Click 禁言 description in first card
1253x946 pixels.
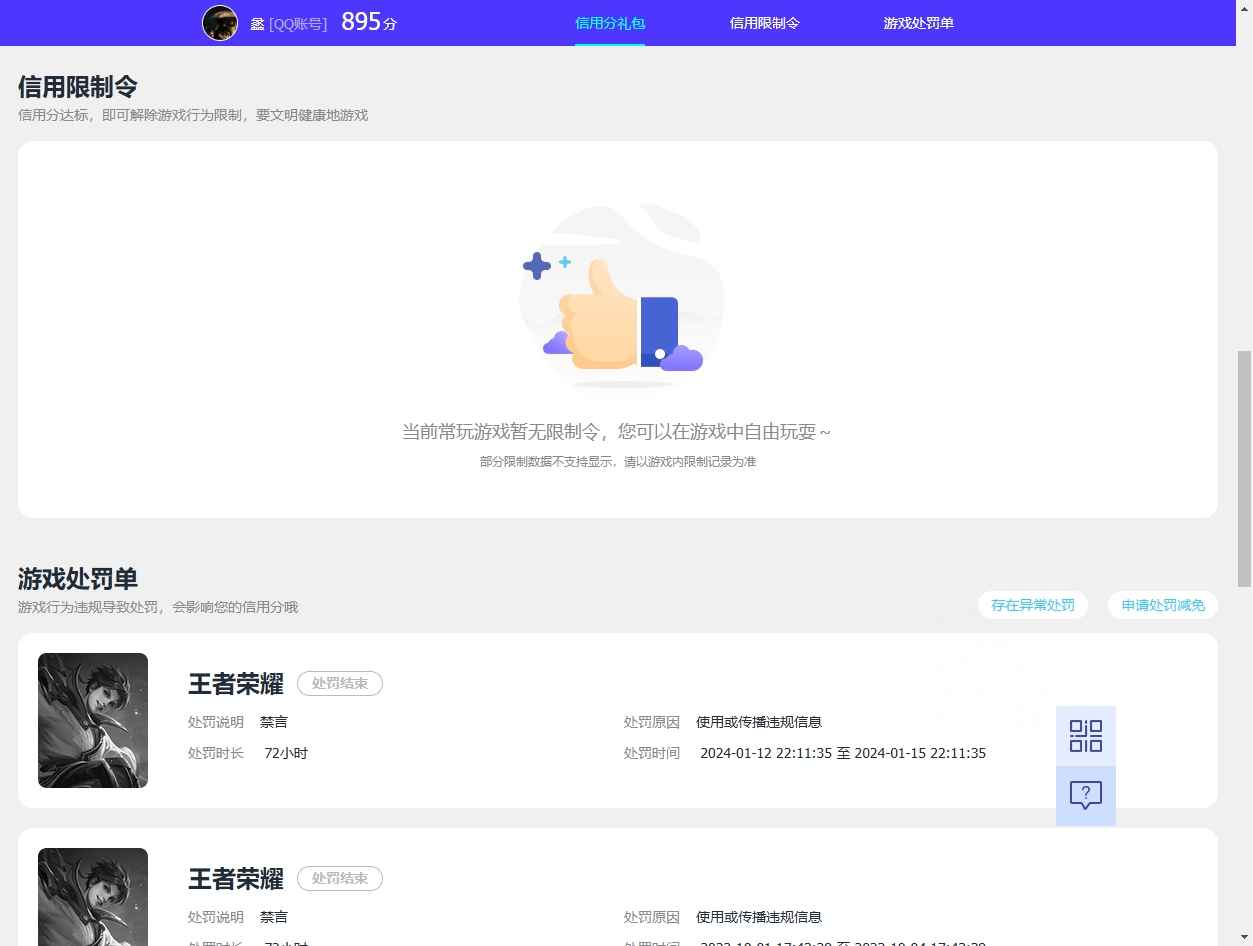tap(274, 722)
